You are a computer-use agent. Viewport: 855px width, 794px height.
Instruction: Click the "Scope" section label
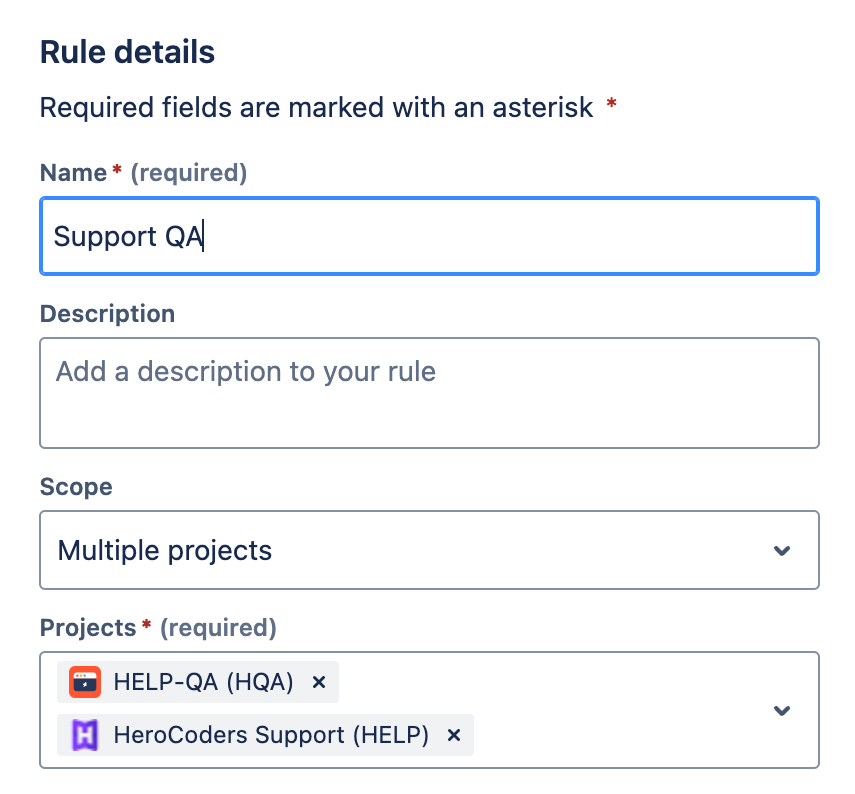click(76, 487)
